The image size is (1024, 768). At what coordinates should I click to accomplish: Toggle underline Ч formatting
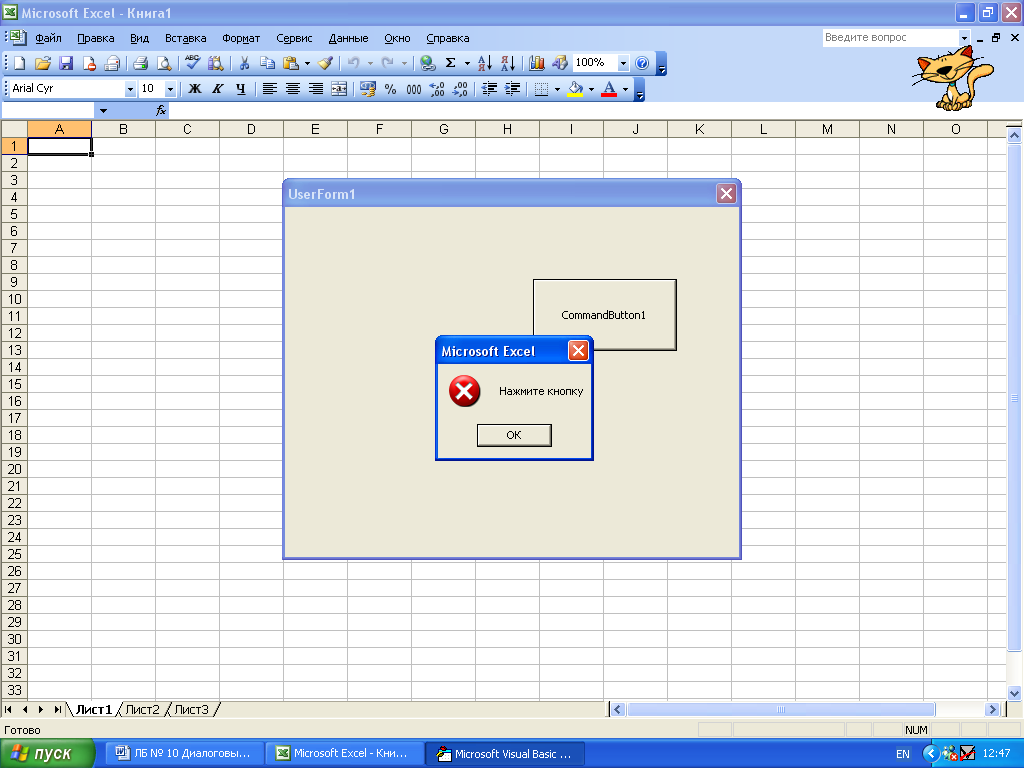241,88
